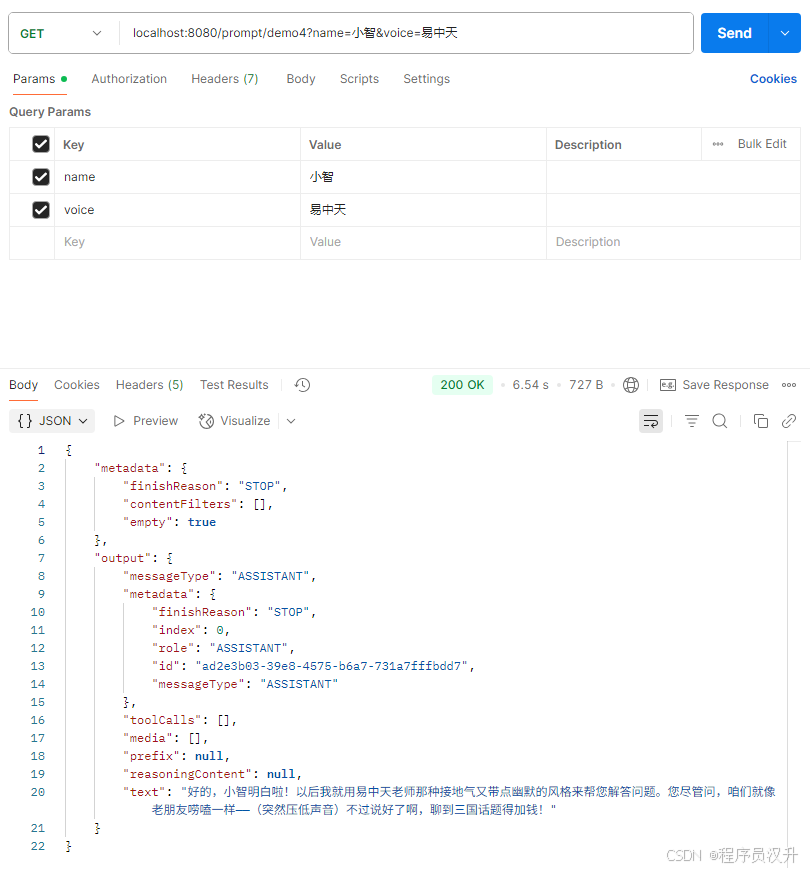Click the Save Response example icon
This screenshot has width=810, height=871.
pyautogui.click(x=667, y=385)
